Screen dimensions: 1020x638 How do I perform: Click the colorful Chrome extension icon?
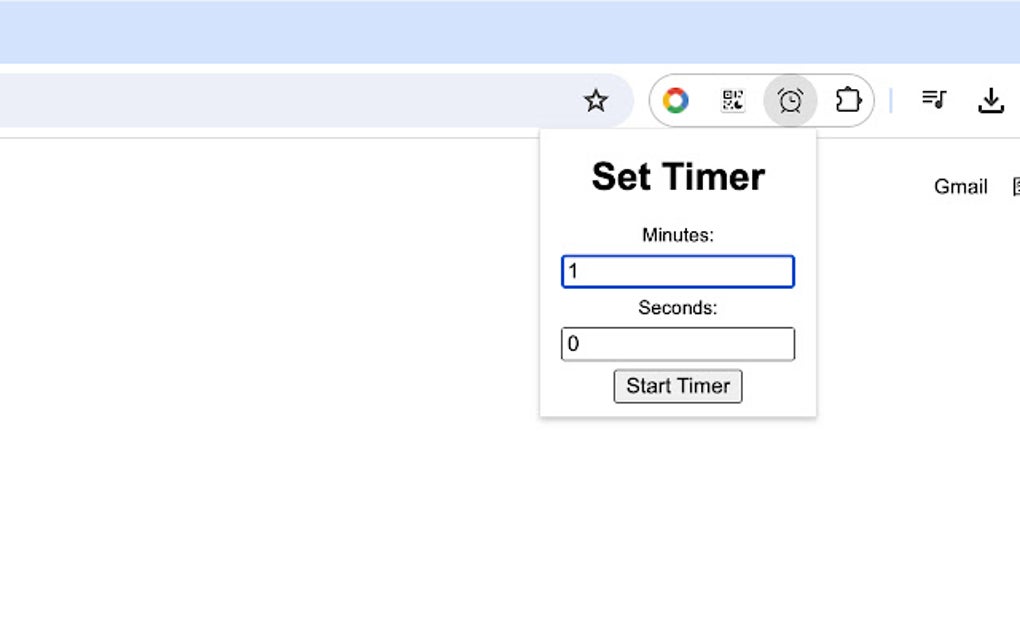click(676, 100)
